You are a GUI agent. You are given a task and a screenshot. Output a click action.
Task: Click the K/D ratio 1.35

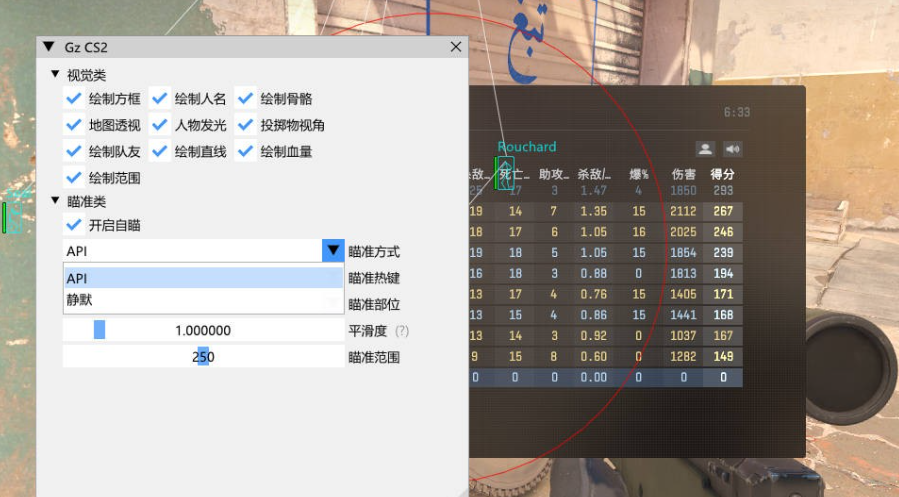pyautogui.click(x=593, y=212)
